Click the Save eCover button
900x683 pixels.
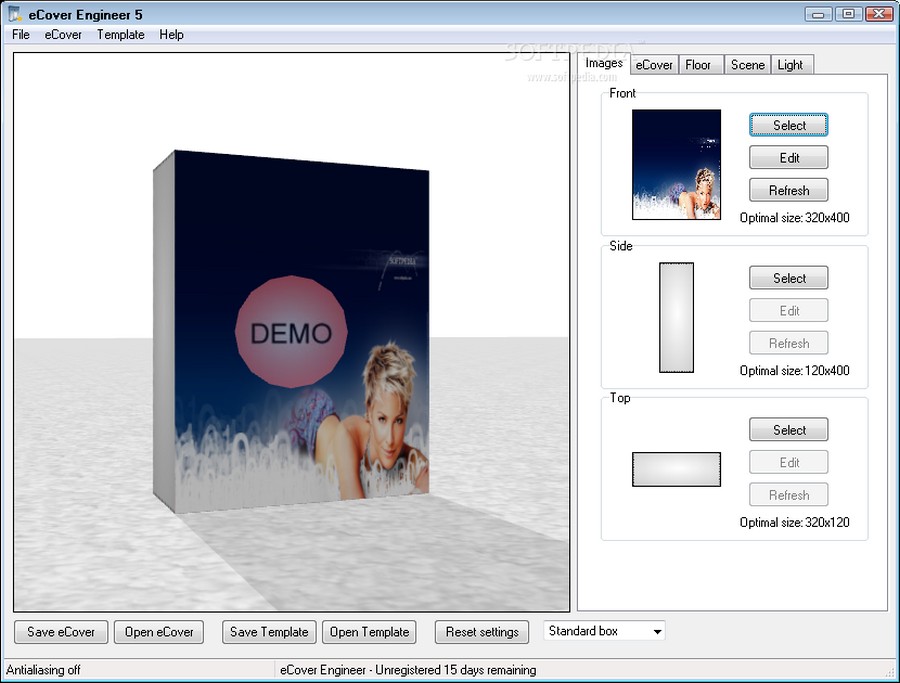61,632
